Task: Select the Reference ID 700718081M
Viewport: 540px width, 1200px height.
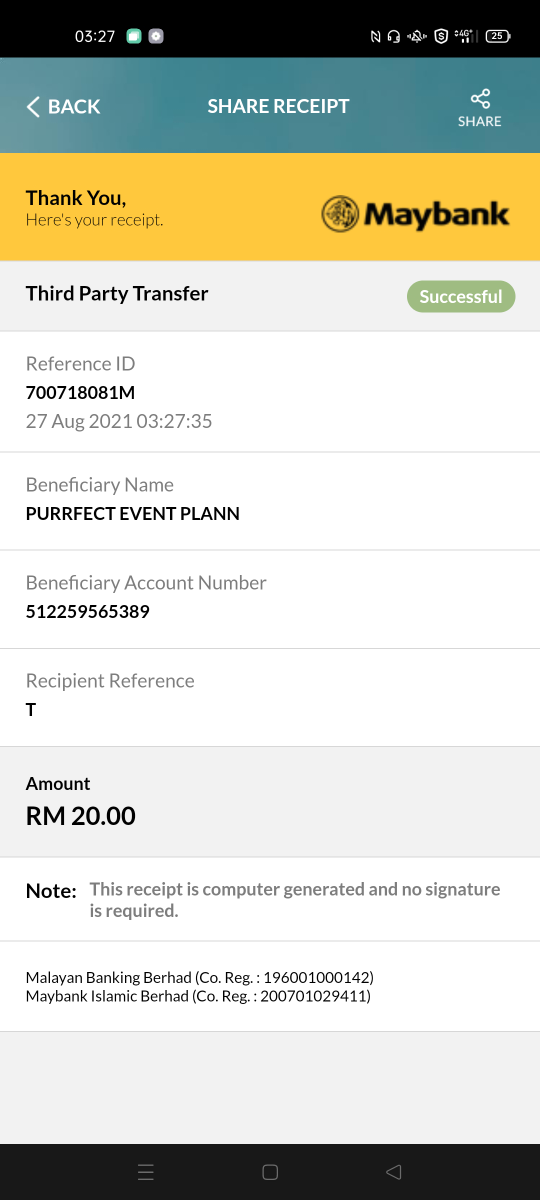Action: point(80,392)
